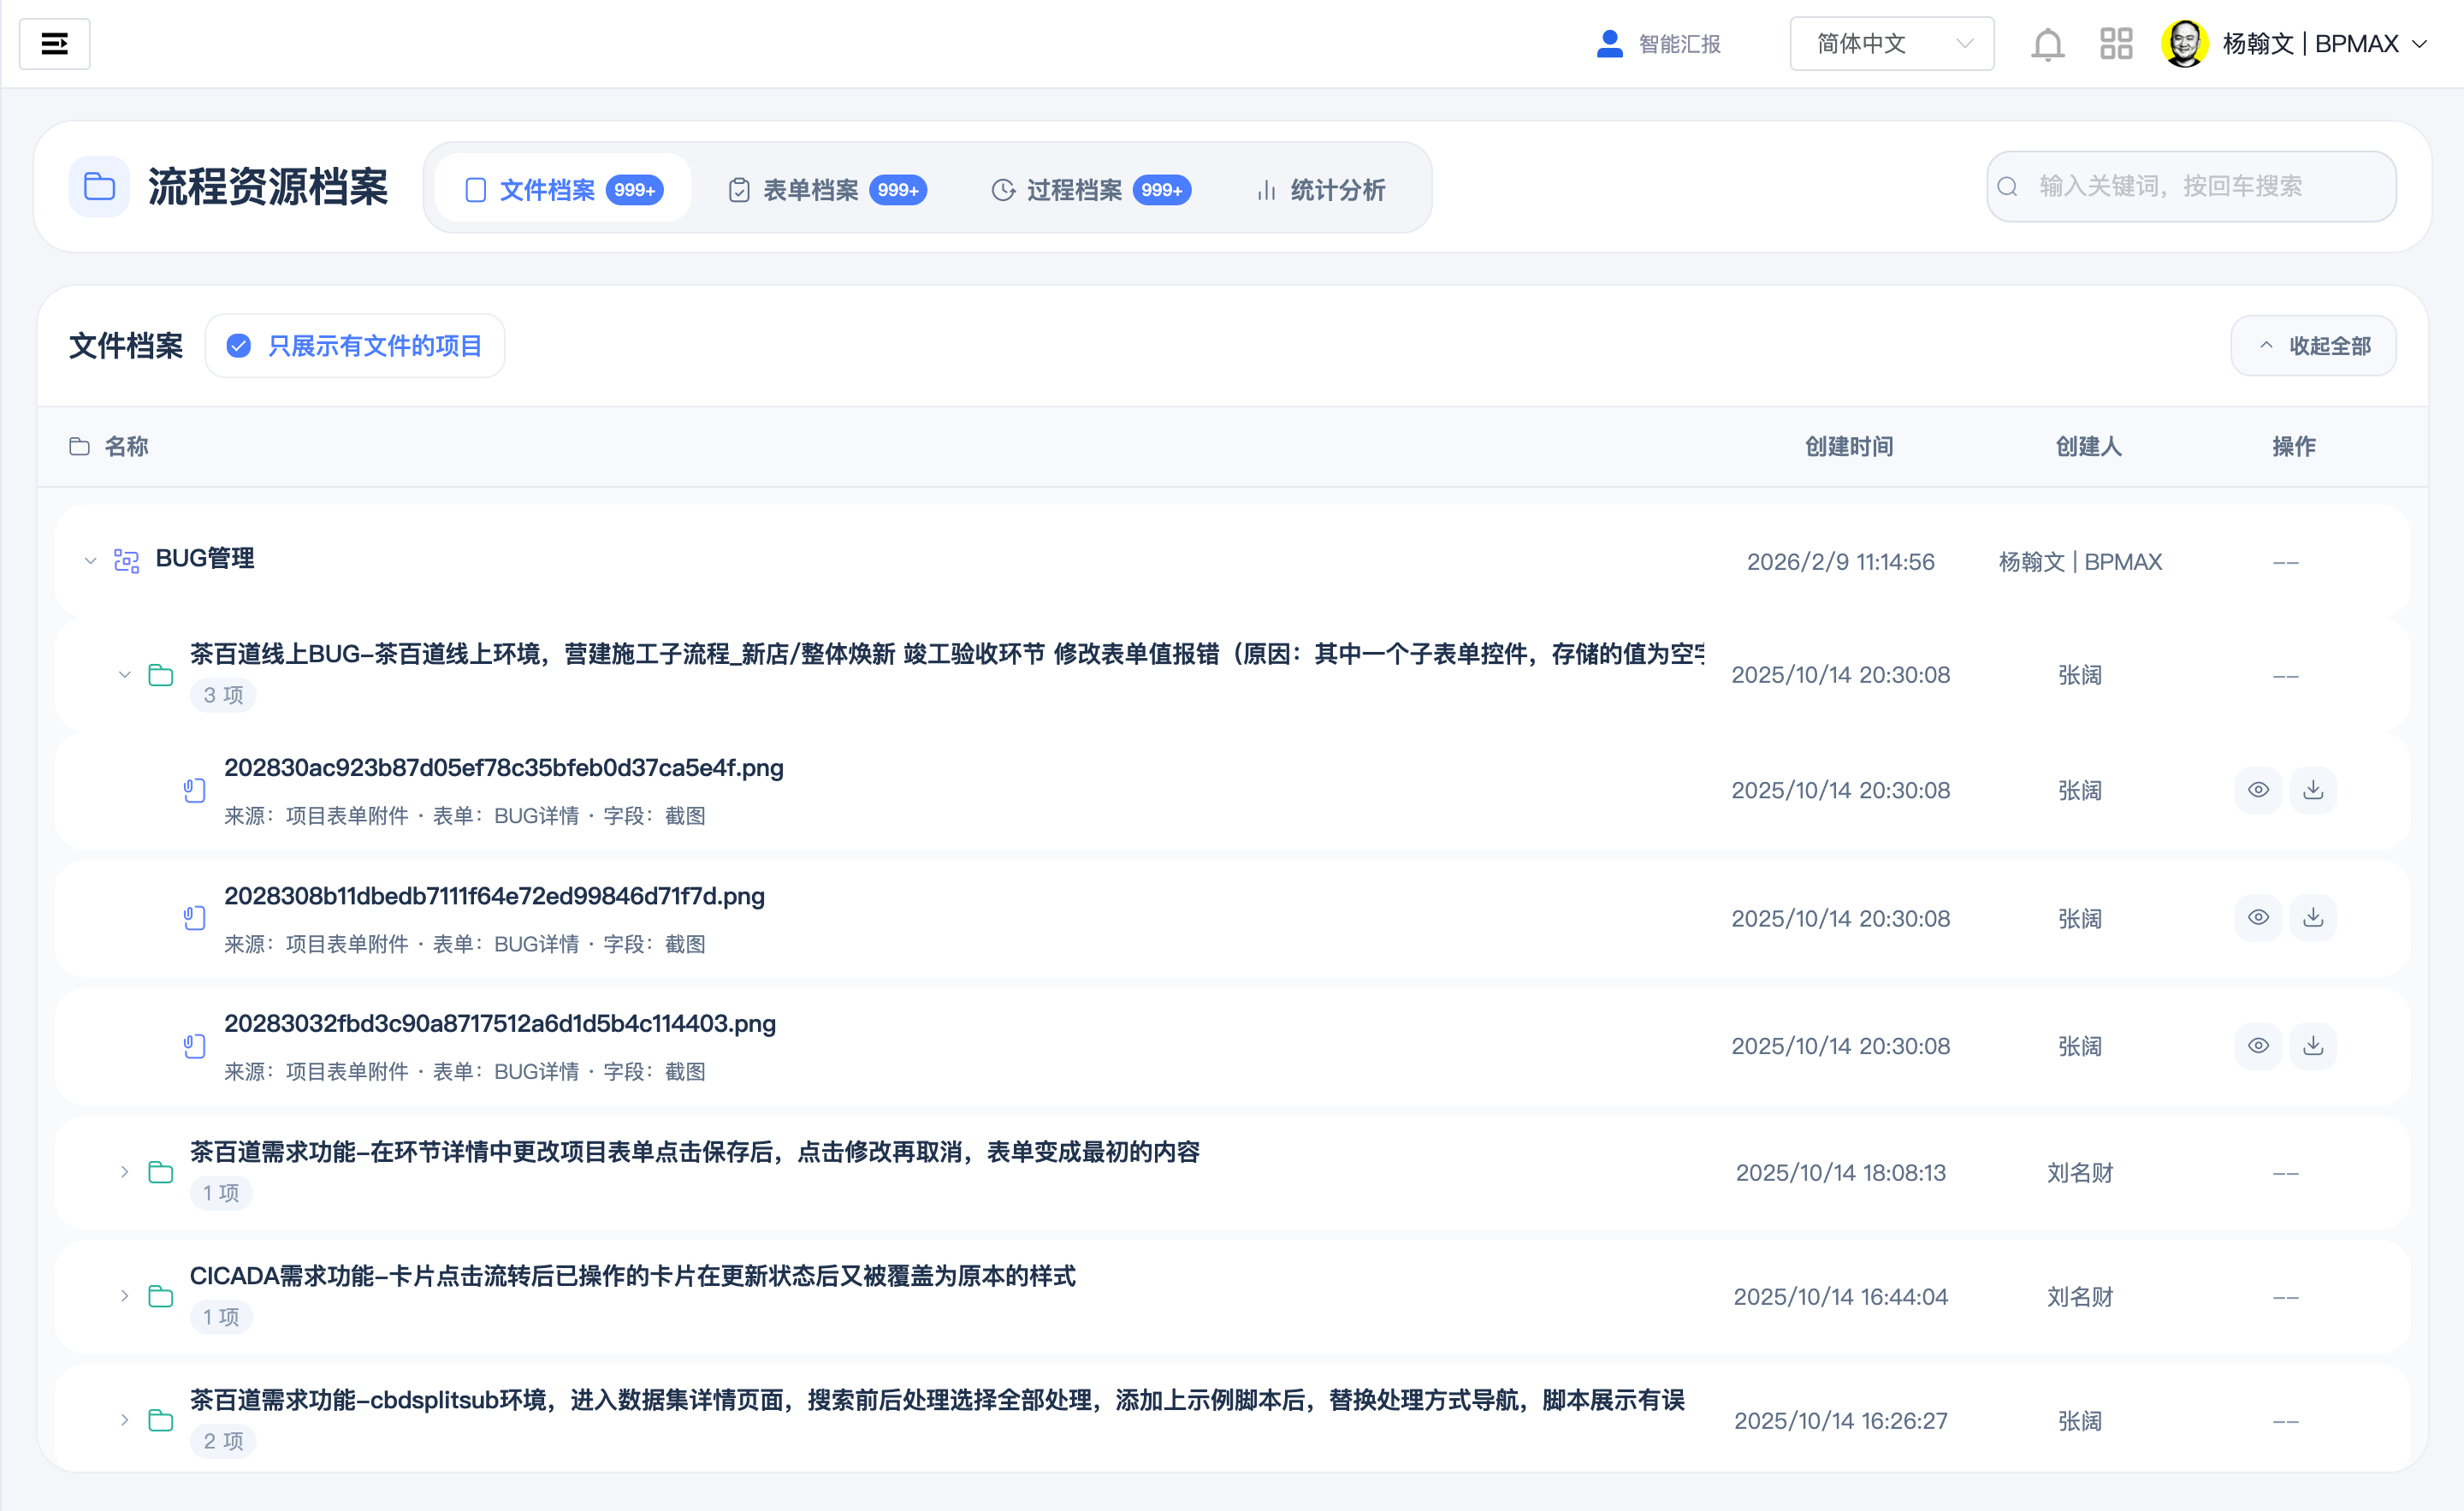Expand the 茶百道需求功能-在环节详情 folder row
This screenshot has width=2464, height=1511.
124,1172
